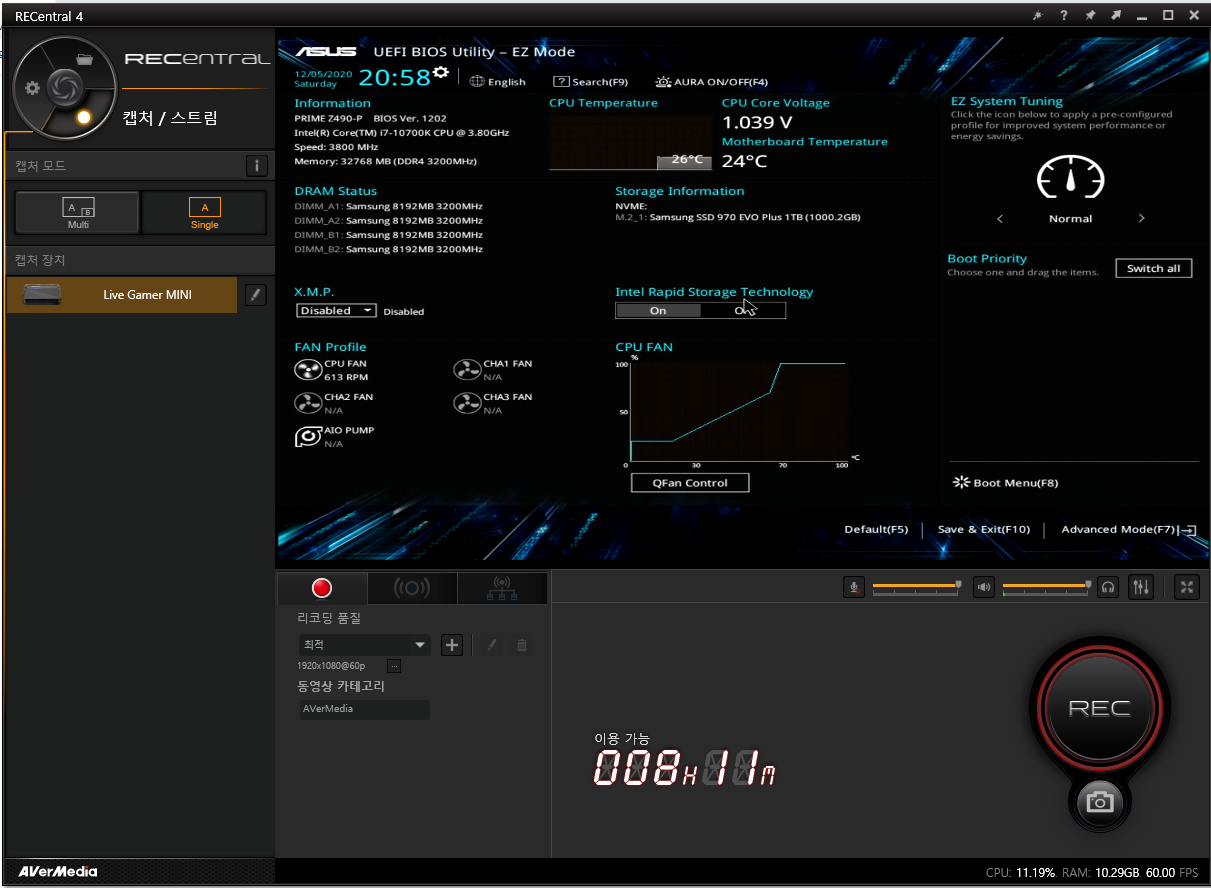
Task: Open the multi-stream network tab
Action: coord(502,588)
